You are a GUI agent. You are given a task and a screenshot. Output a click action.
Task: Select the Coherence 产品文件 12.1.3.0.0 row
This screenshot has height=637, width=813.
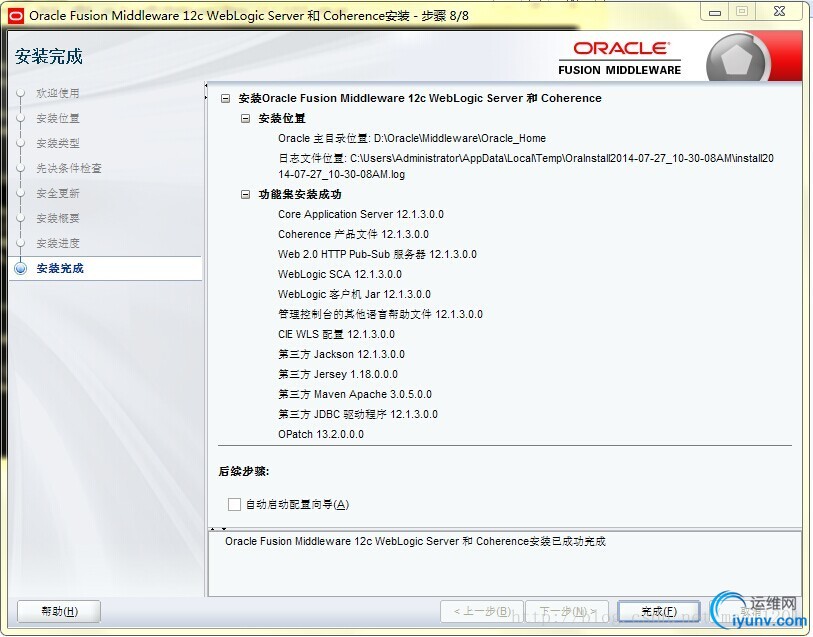tap(353, 234)
